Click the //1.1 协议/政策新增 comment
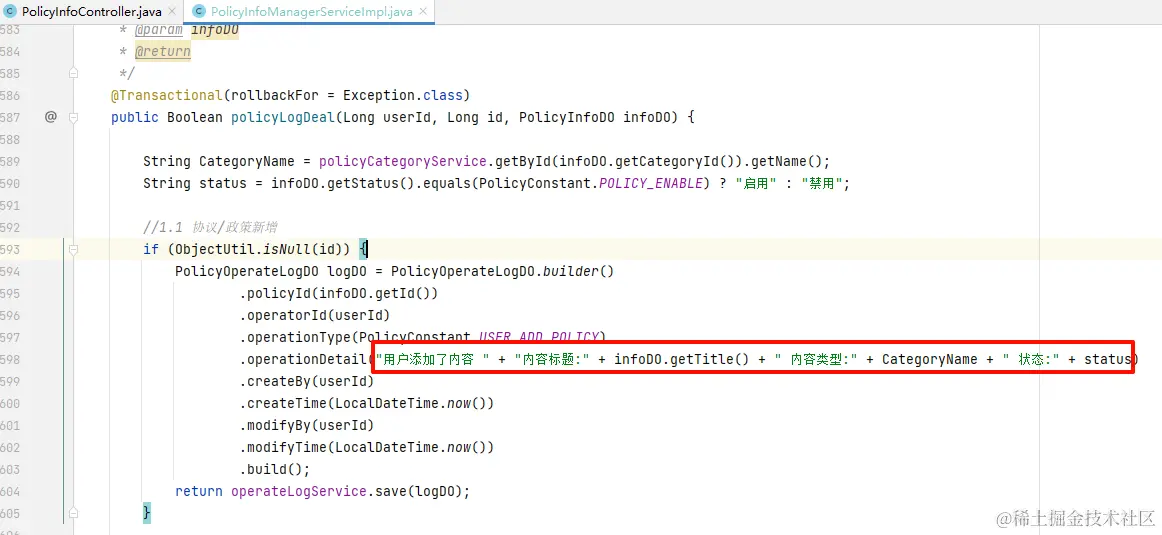The width and height of the screenshot is (1162, 535). (x=210, y=227)
